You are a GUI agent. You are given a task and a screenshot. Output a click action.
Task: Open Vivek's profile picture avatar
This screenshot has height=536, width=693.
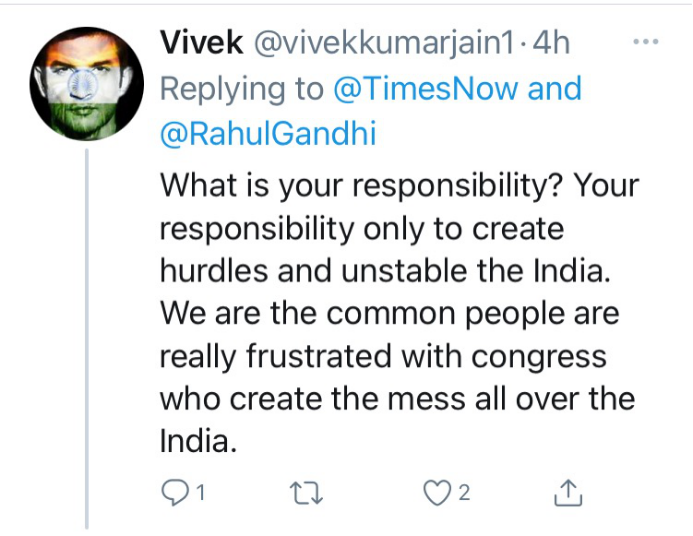tap(87, 84)
